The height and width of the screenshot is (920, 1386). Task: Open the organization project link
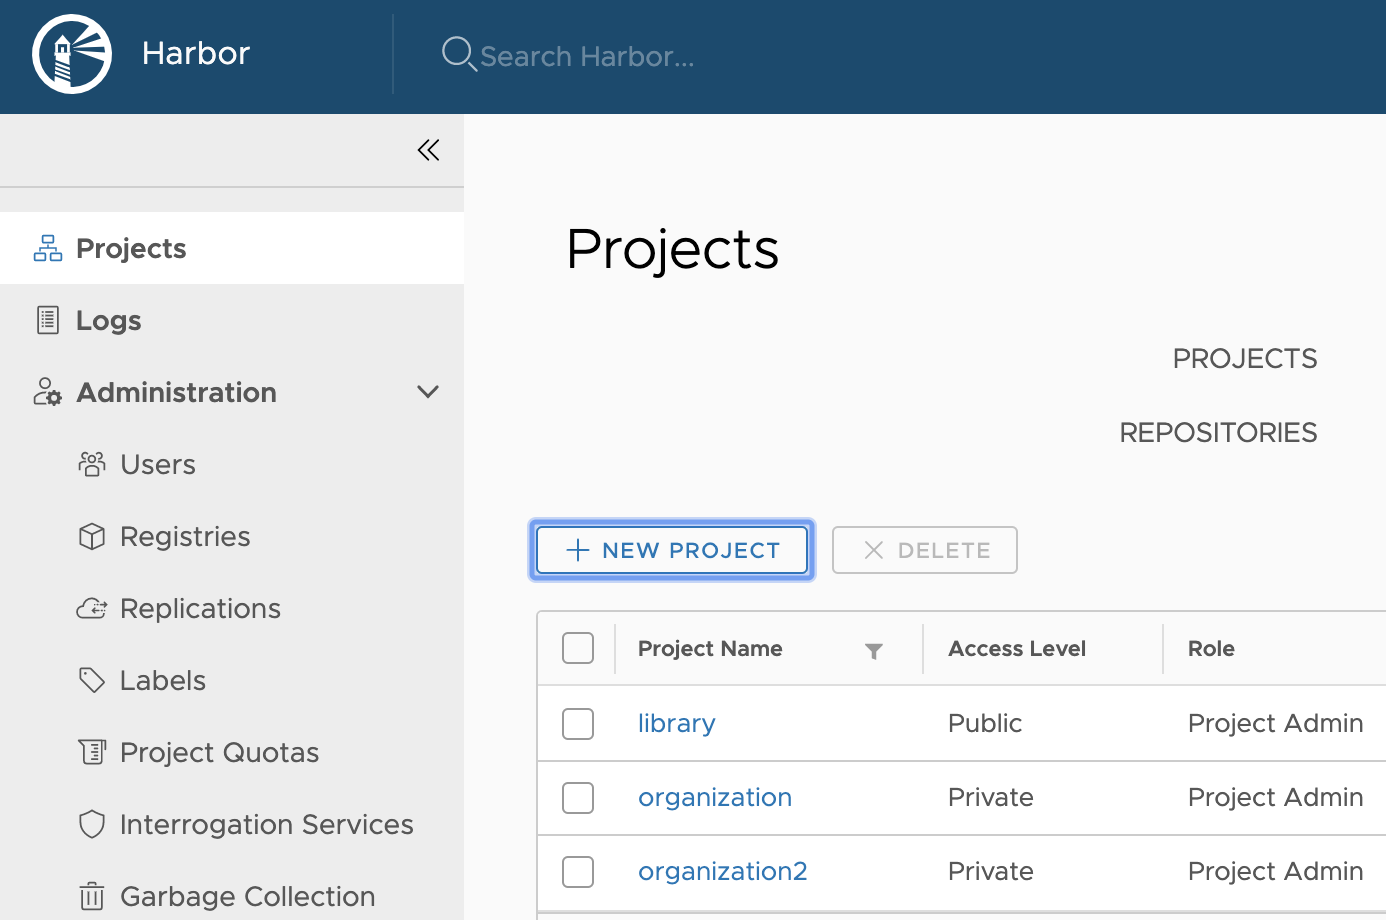(x=715, y=797)
